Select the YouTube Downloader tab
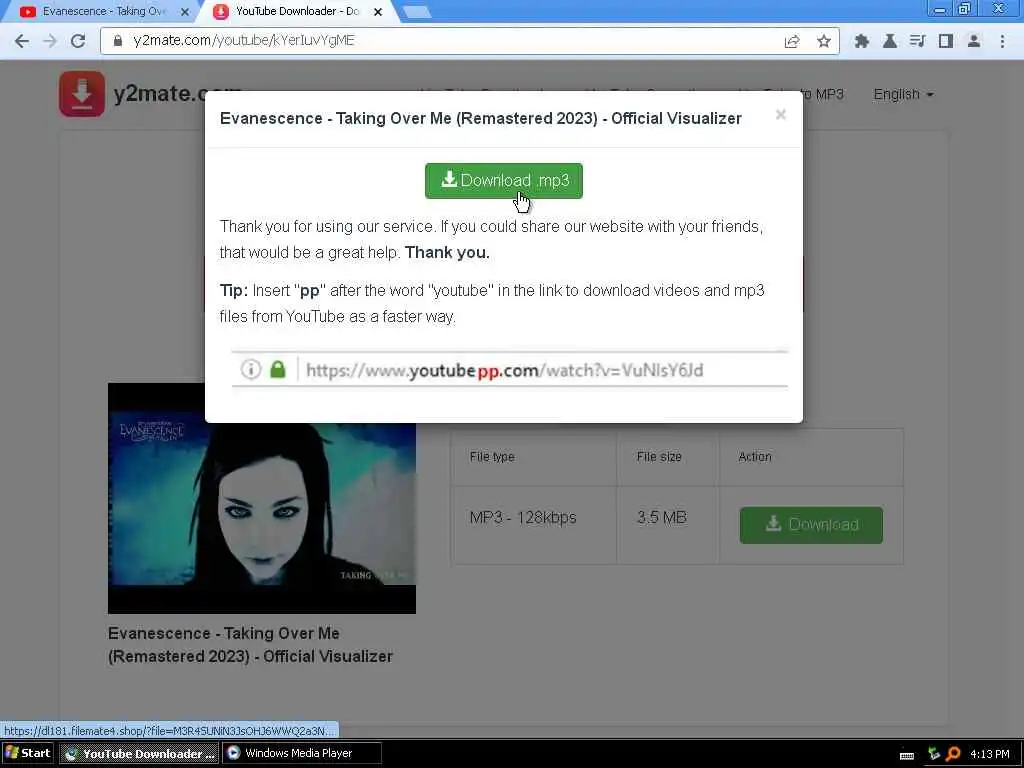Screen dimensions: 1024x768 point(297,11)
